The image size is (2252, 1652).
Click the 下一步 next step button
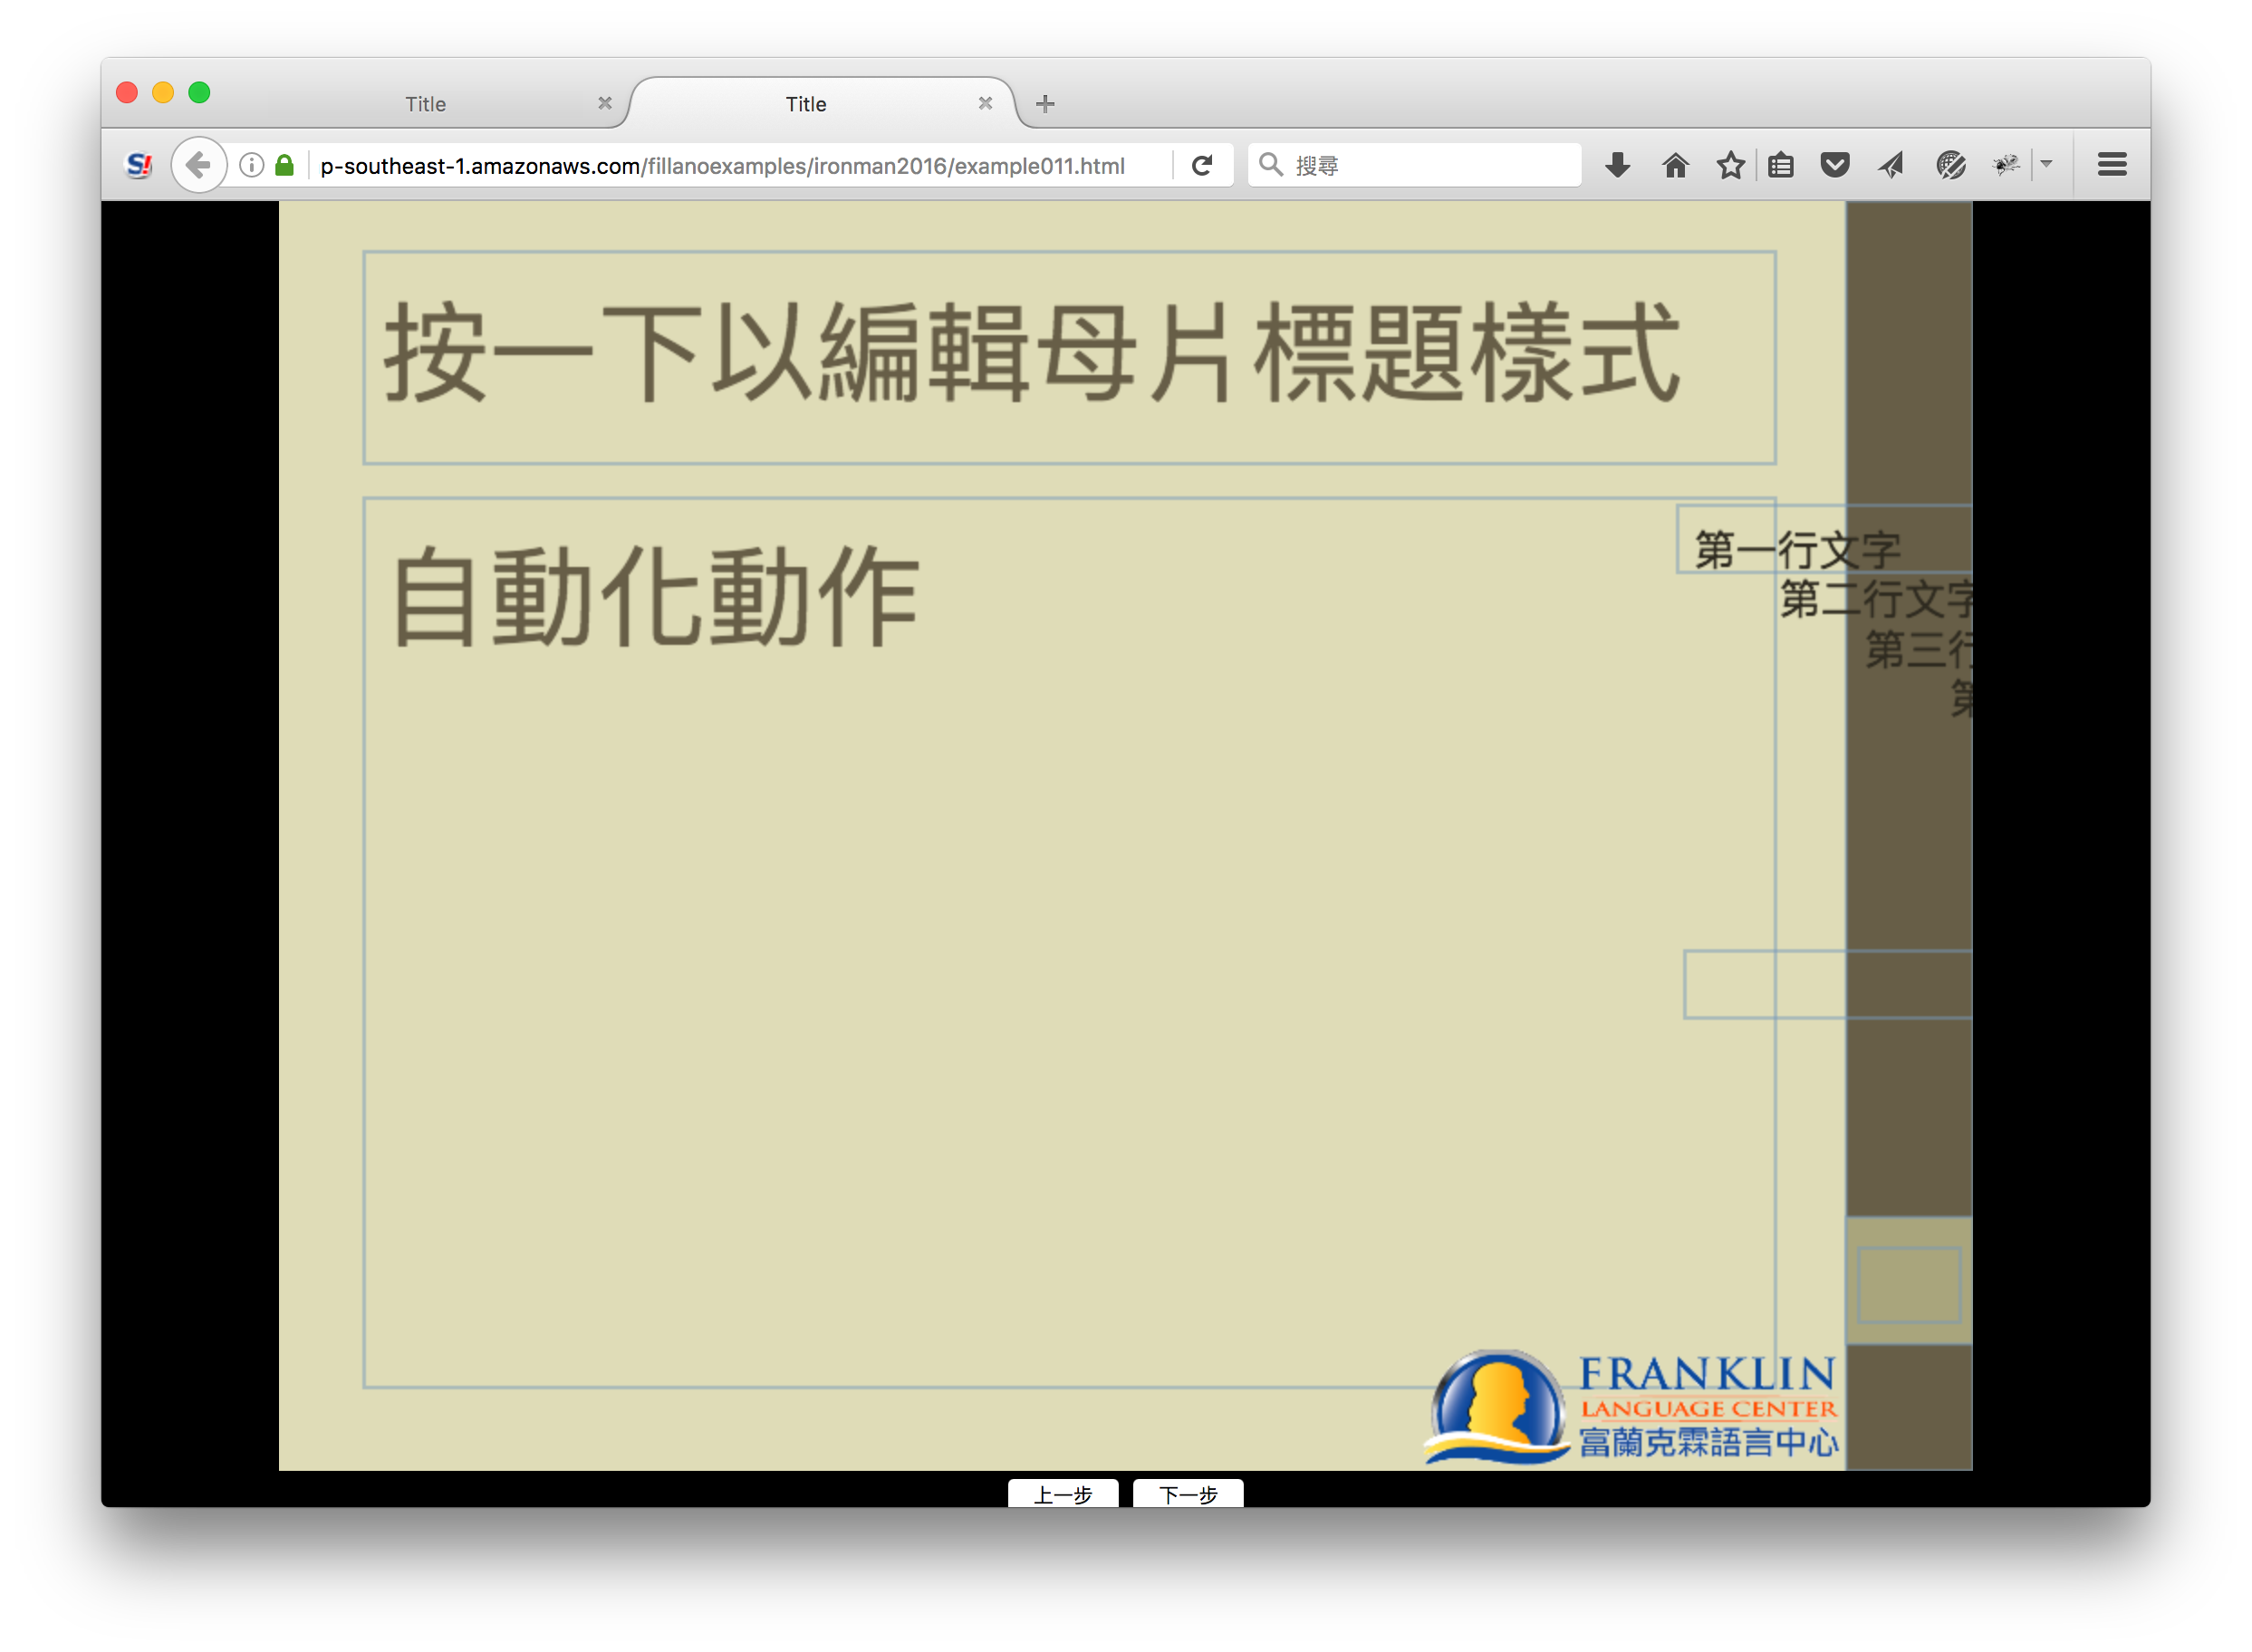pyautogui.click(x=1187, y=1494)
